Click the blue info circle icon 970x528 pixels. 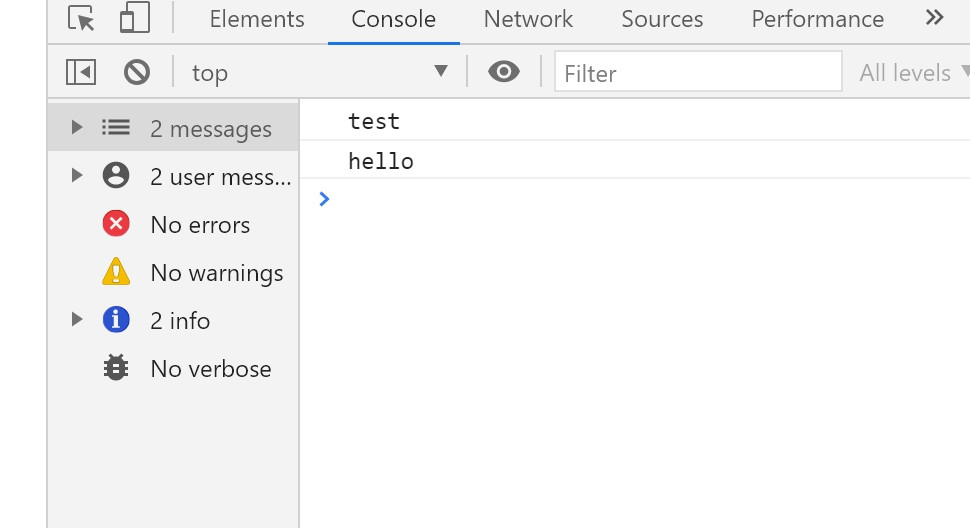tap(116, 320)
